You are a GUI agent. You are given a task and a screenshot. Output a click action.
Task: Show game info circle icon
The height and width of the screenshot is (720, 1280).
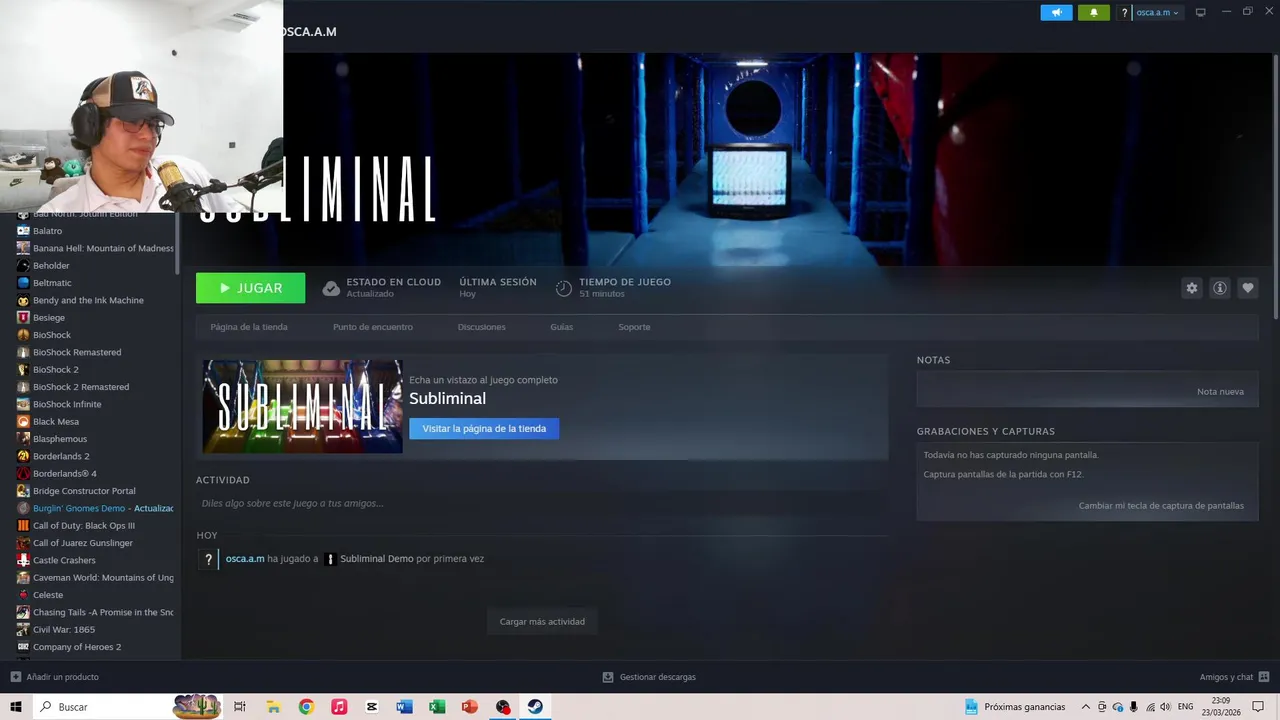(1219, 288)
